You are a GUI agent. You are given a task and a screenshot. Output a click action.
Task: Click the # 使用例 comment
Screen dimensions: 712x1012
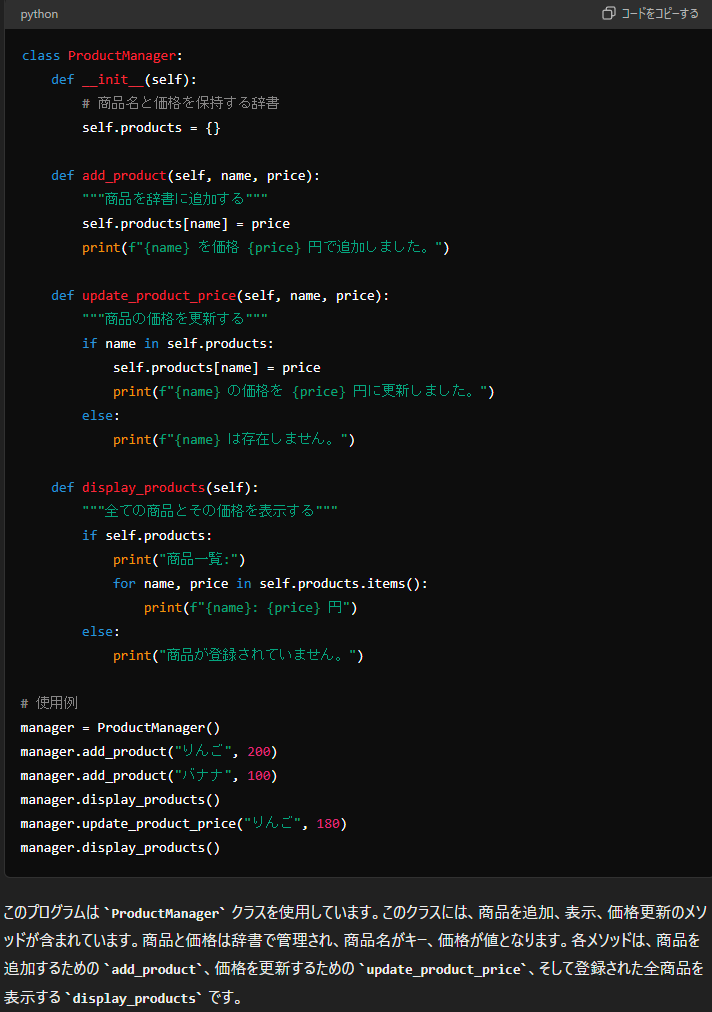coord(49,703)
